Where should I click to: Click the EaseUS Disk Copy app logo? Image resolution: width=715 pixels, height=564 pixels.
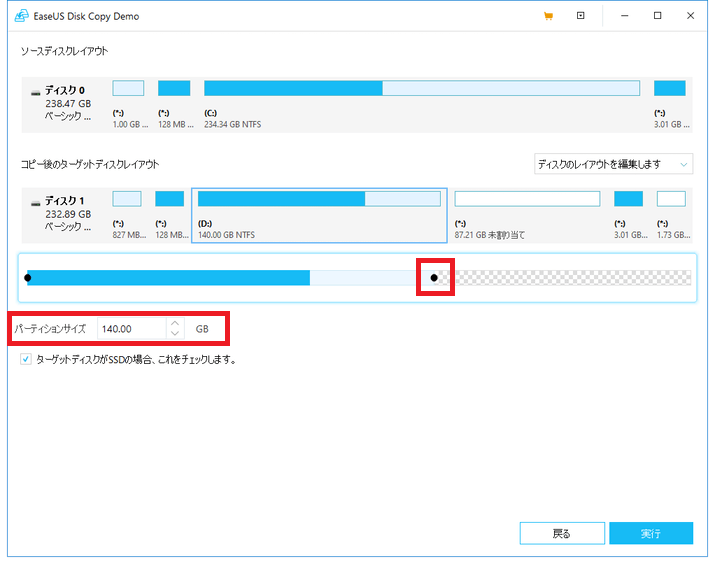[20, 16]
